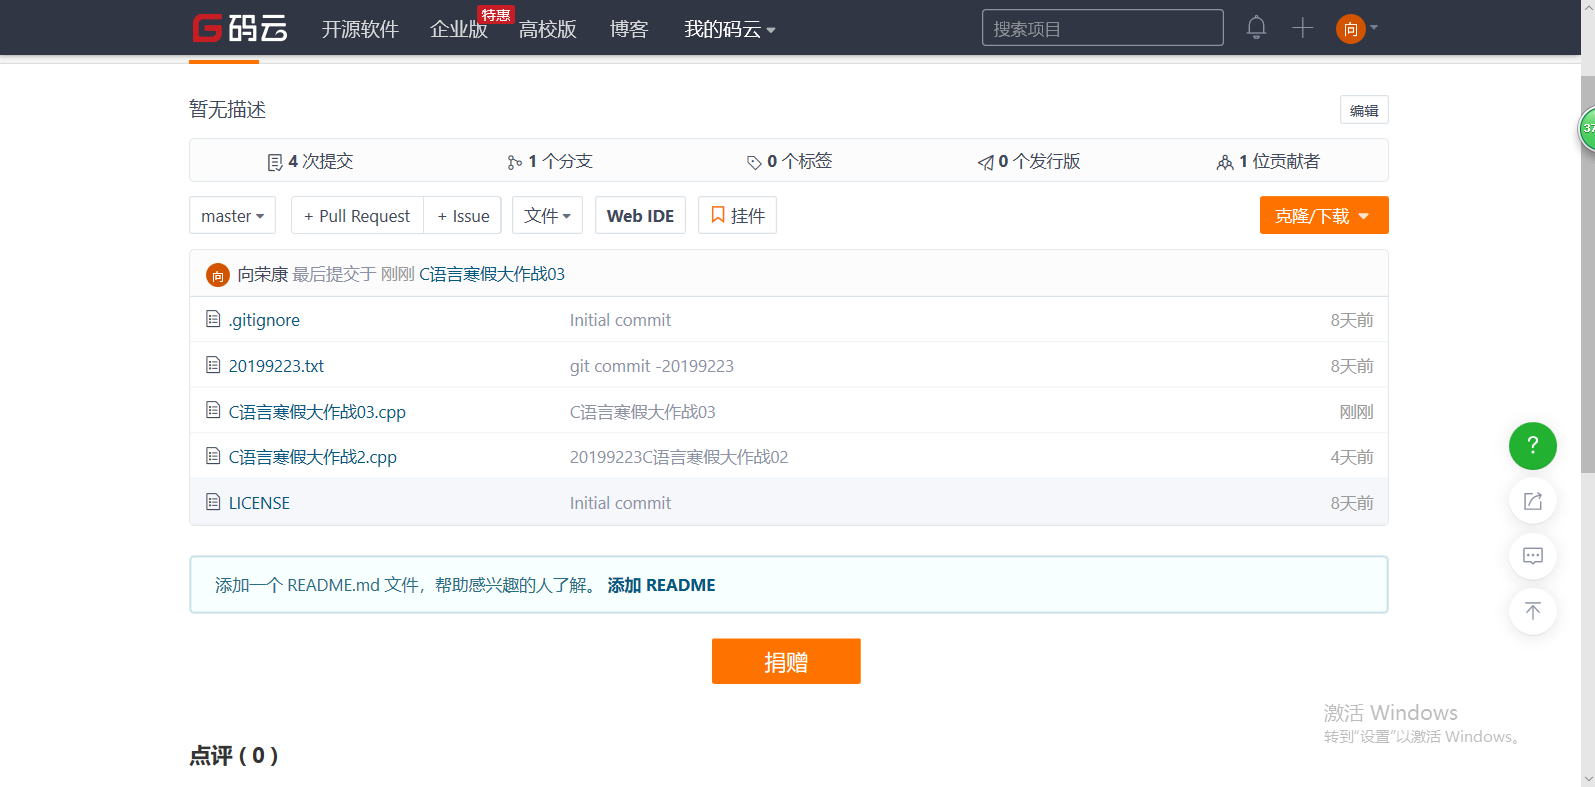Click the file icon beside C语言寒假大作战2.cpp
This screenshot has width=1595, height=787.
[213, 456]
